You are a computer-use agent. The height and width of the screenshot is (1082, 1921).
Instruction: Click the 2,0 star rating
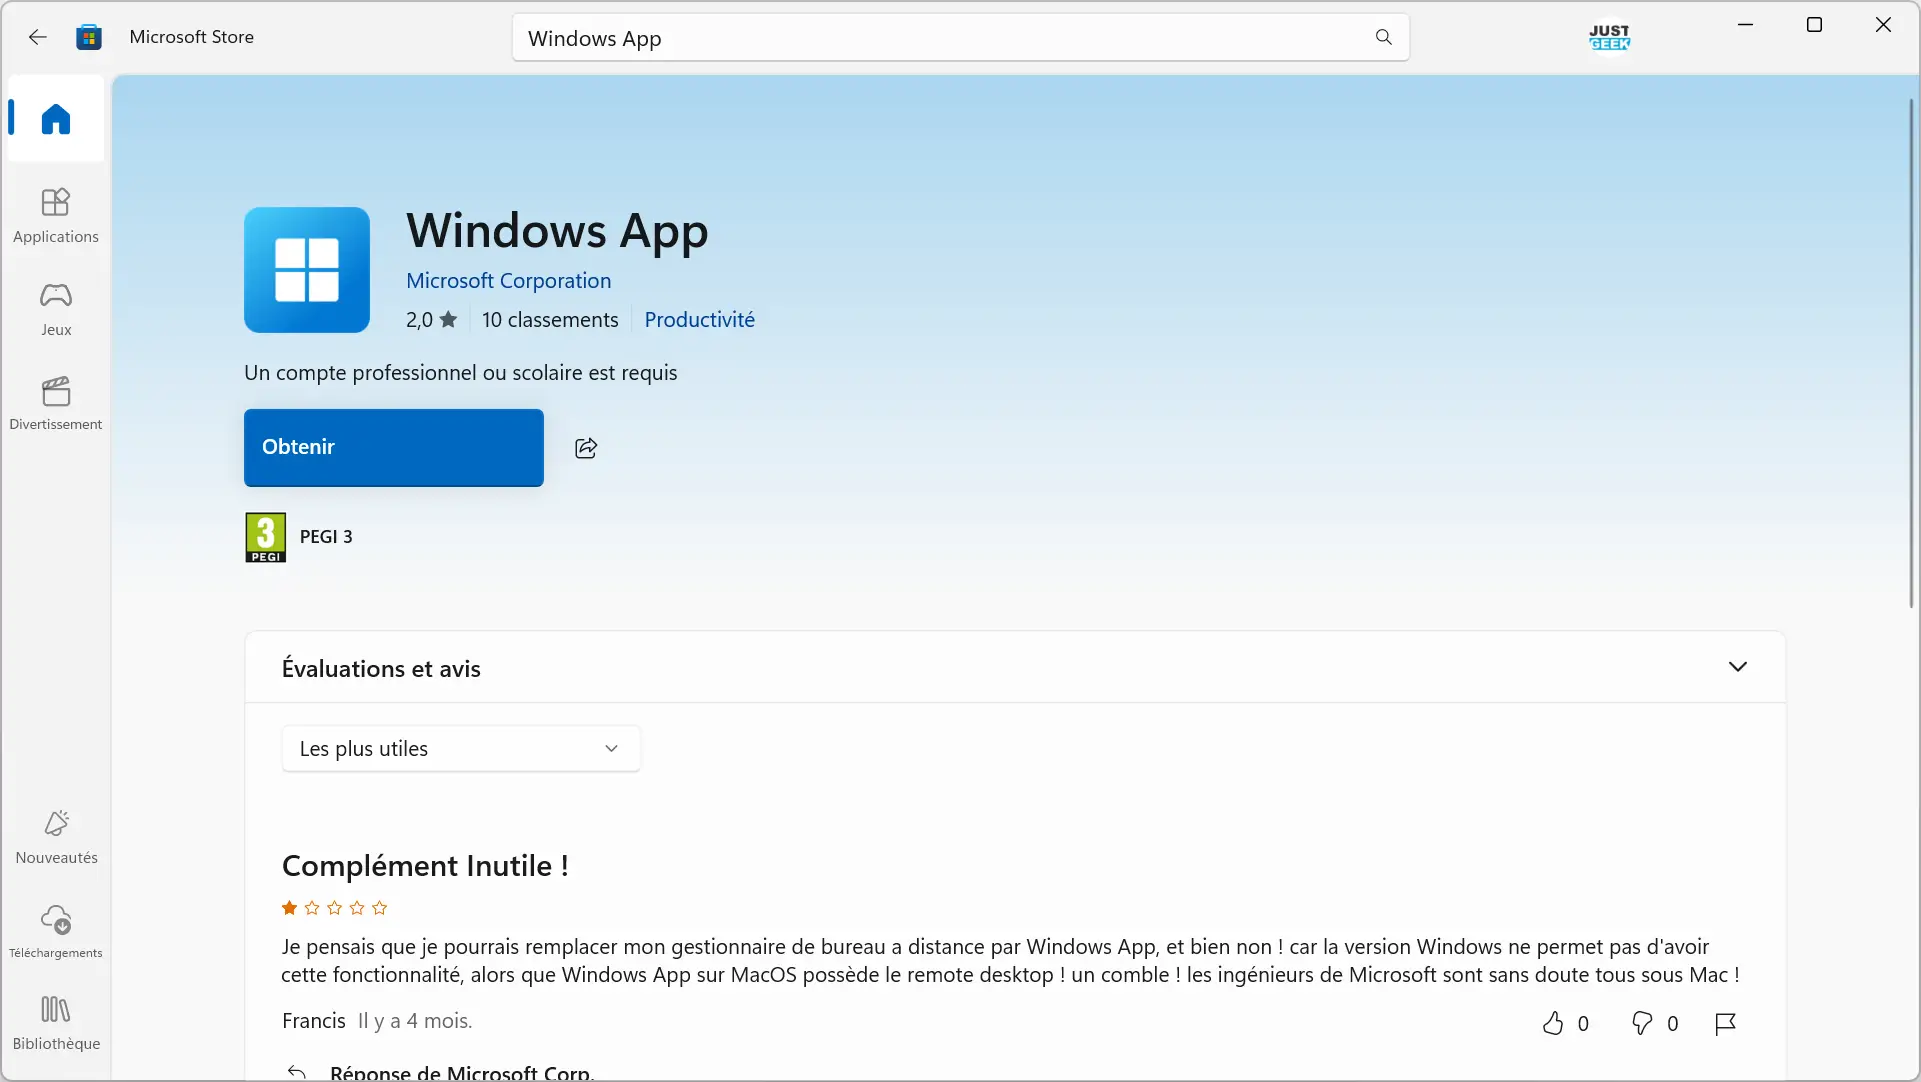tap(431, 320)
